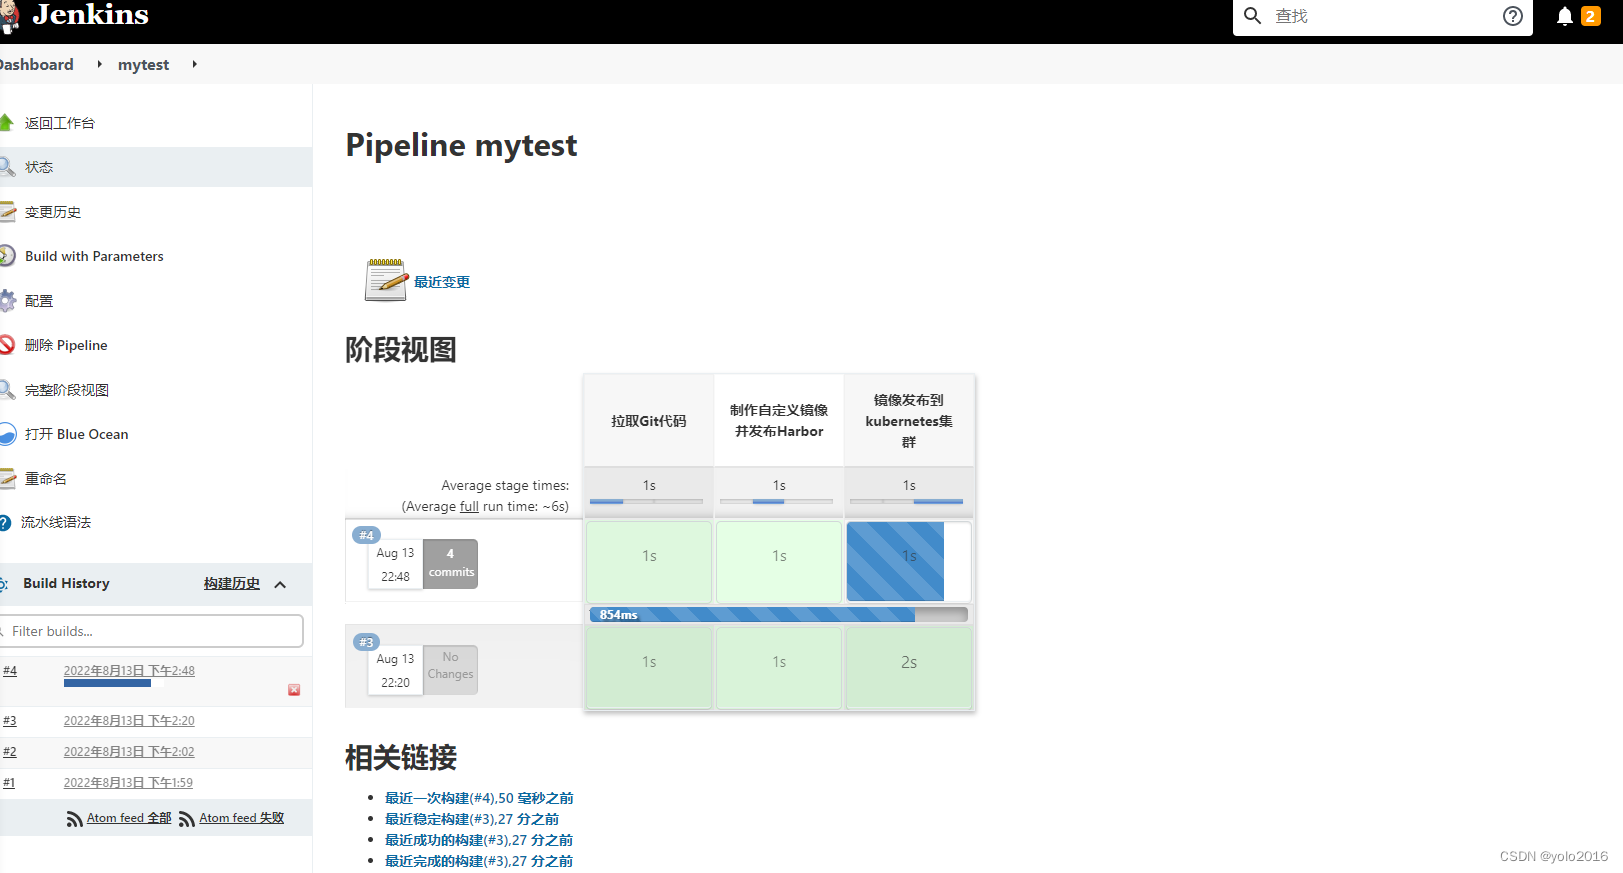The height and width of the screenshot is (873, 1623).
Task: Click the magnifier icon beside 完整阶段视图
Action: 6,390
